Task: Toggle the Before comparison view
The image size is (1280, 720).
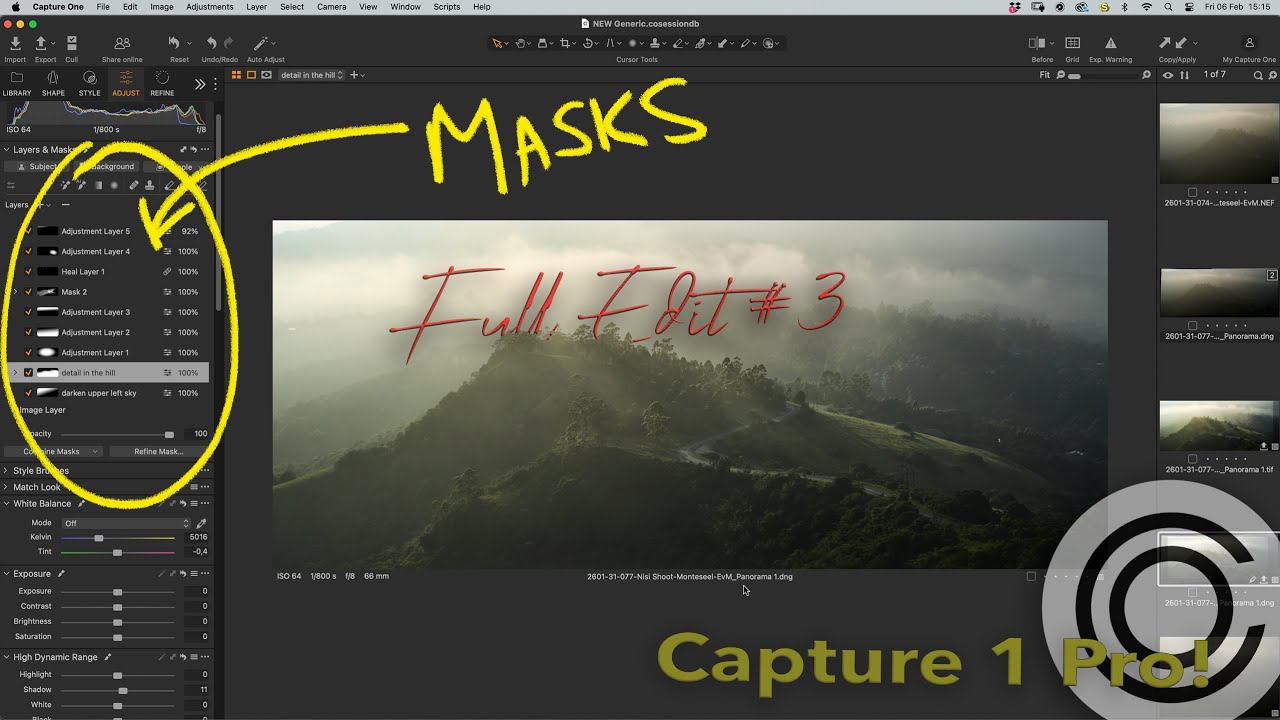Action: click(1036, 44)
